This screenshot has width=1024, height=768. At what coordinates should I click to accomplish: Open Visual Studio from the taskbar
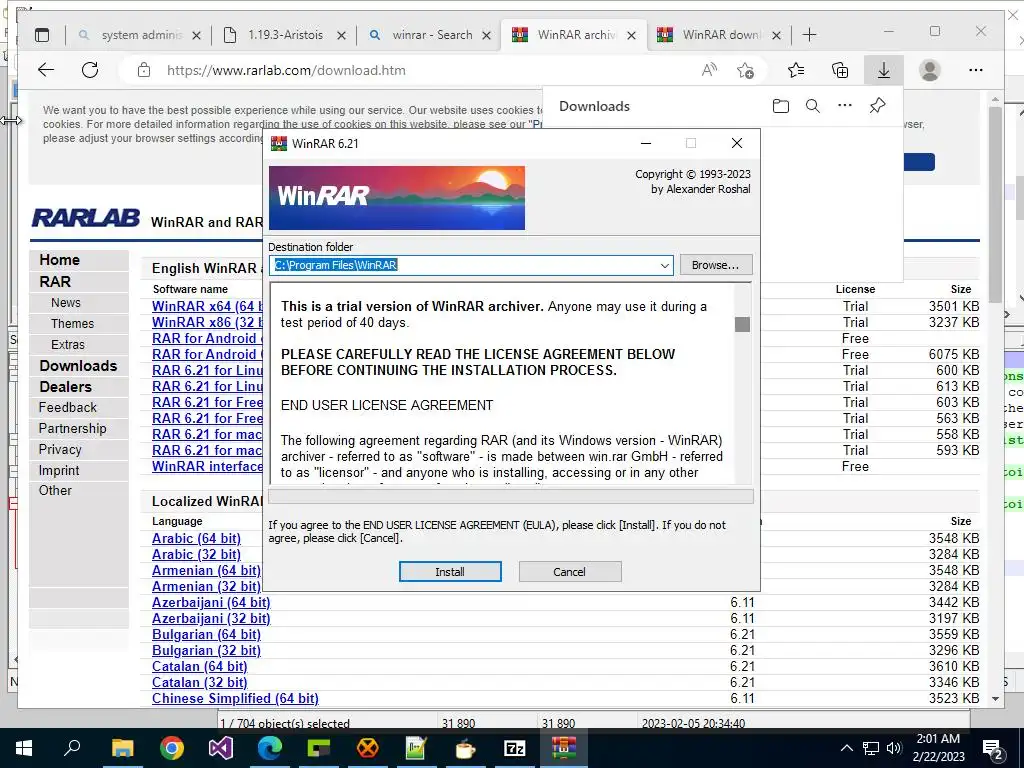[x=221, y=748]
